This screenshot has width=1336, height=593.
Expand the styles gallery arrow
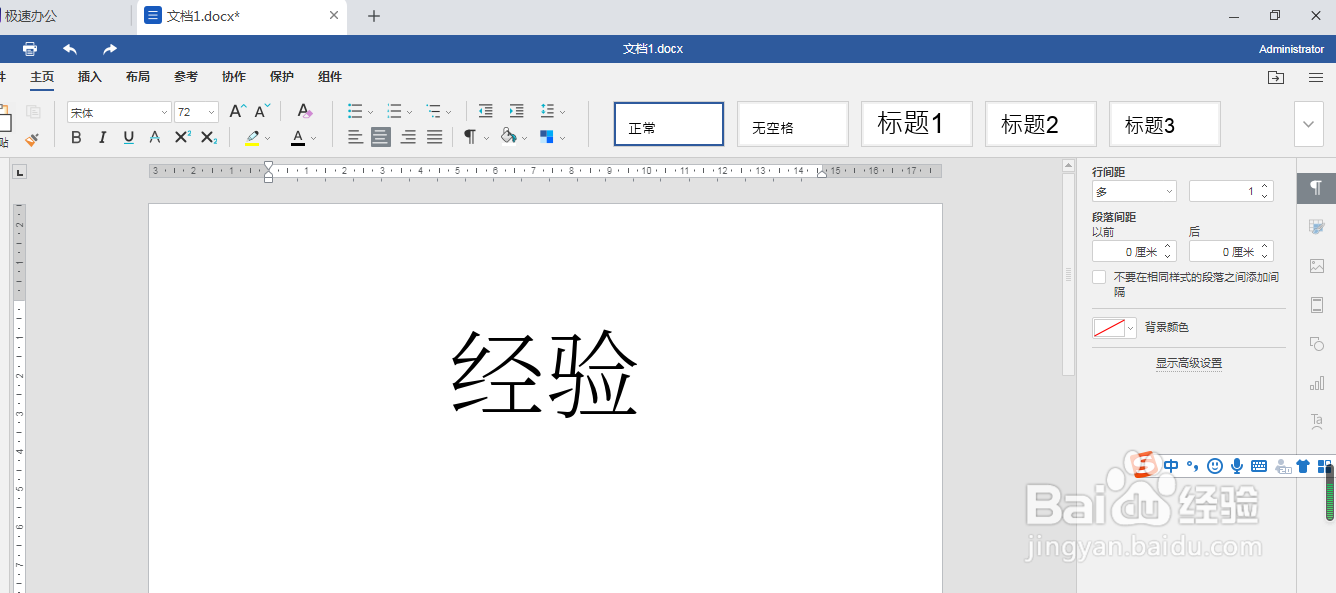click(1309, 125)
